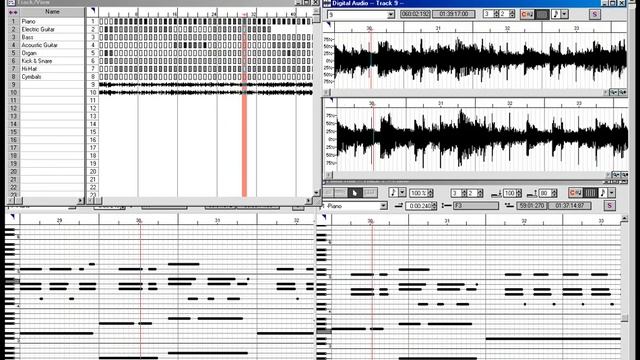Toggle the red Ch button in piano roll toolbar
Screen dimensions: 640x360
pos(575,193)
